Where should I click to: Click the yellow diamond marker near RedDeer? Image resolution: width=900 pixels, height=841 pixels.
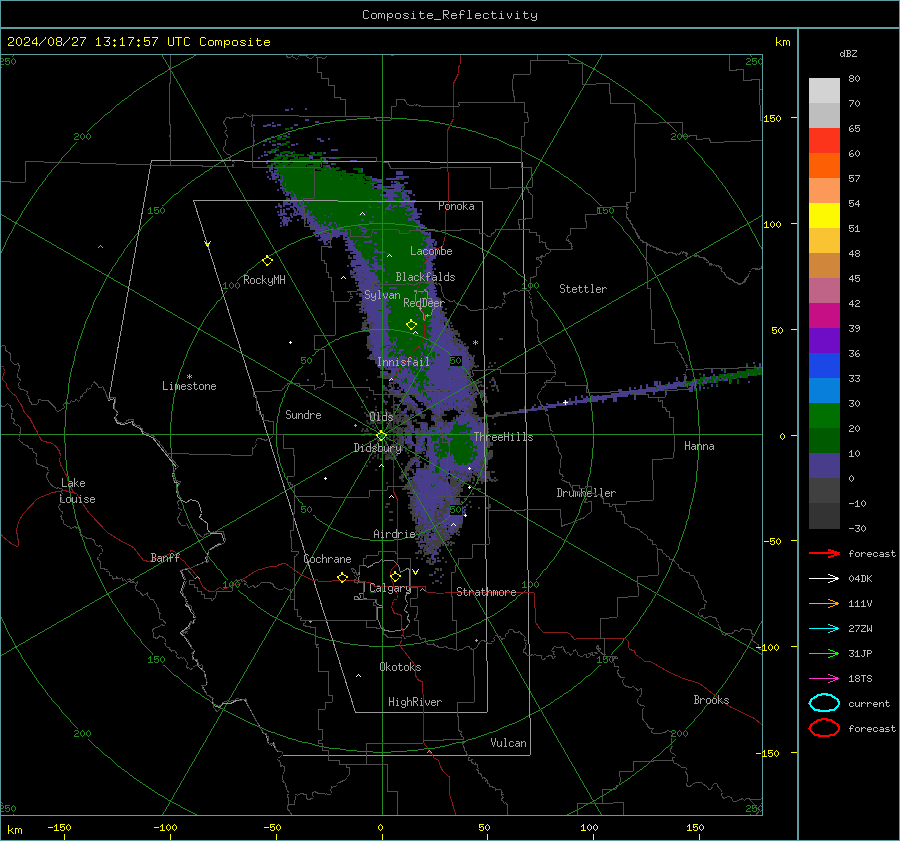(x=411, y=325)
